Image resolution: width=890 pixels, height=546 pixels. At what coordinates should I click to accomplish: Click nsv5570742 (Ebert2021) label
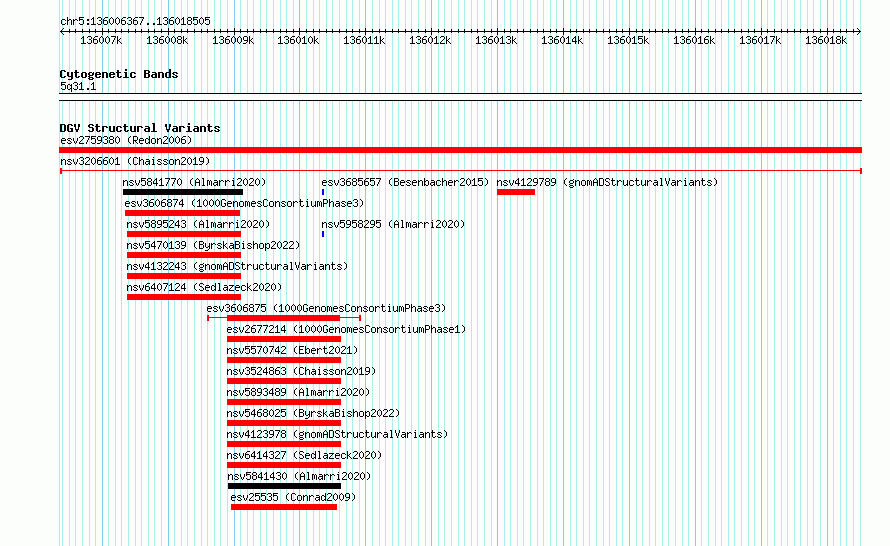pyautogui.click(x=292, y=350)
